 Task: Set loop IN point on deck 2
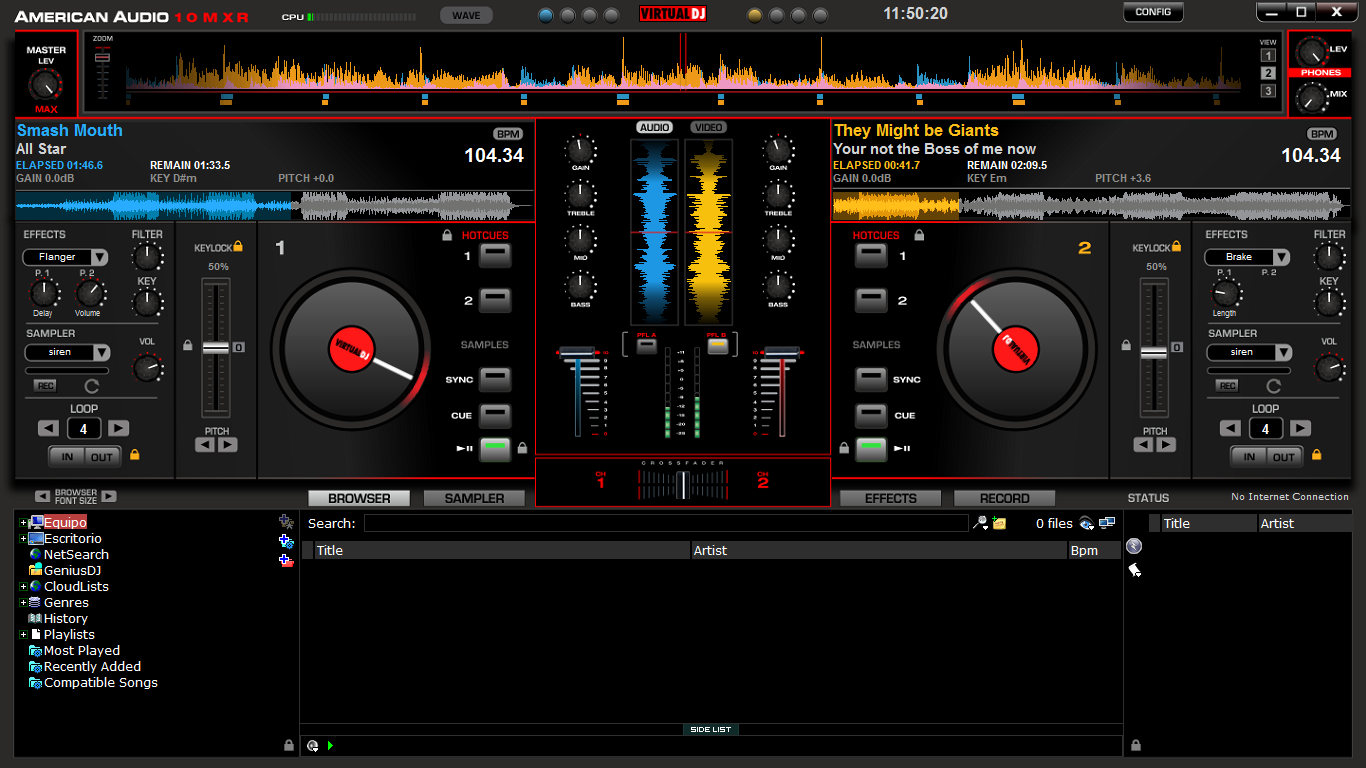(1249, 456)
